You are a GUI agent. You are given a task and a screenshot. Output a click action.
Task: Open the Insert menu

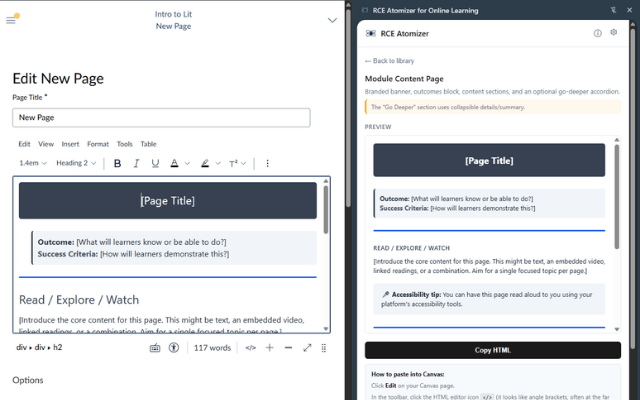point(71,144)
